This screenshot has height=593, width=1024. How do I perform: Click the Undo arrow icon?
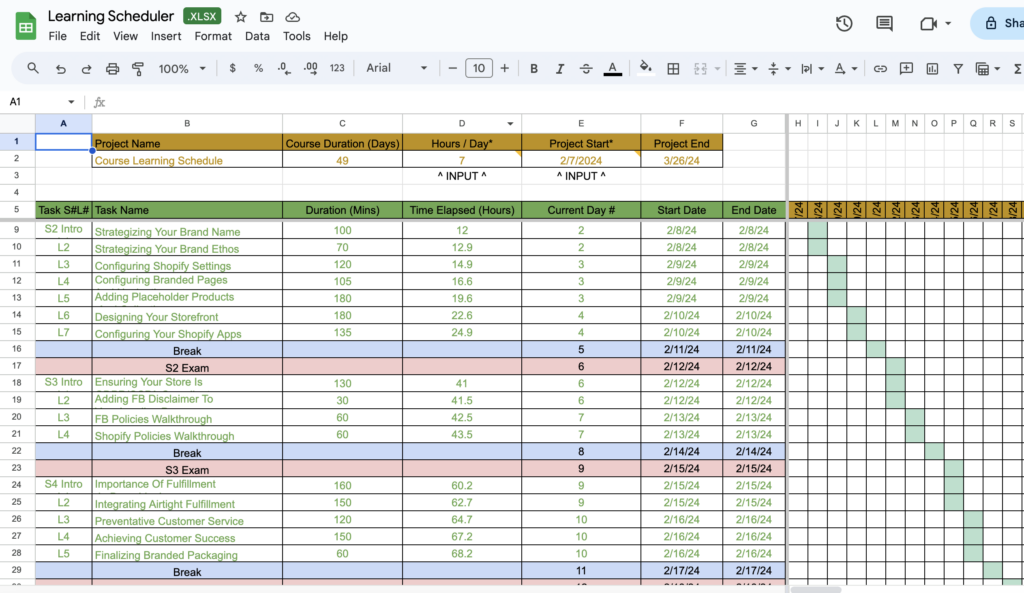pyautogui.click(x=60, y=69)
